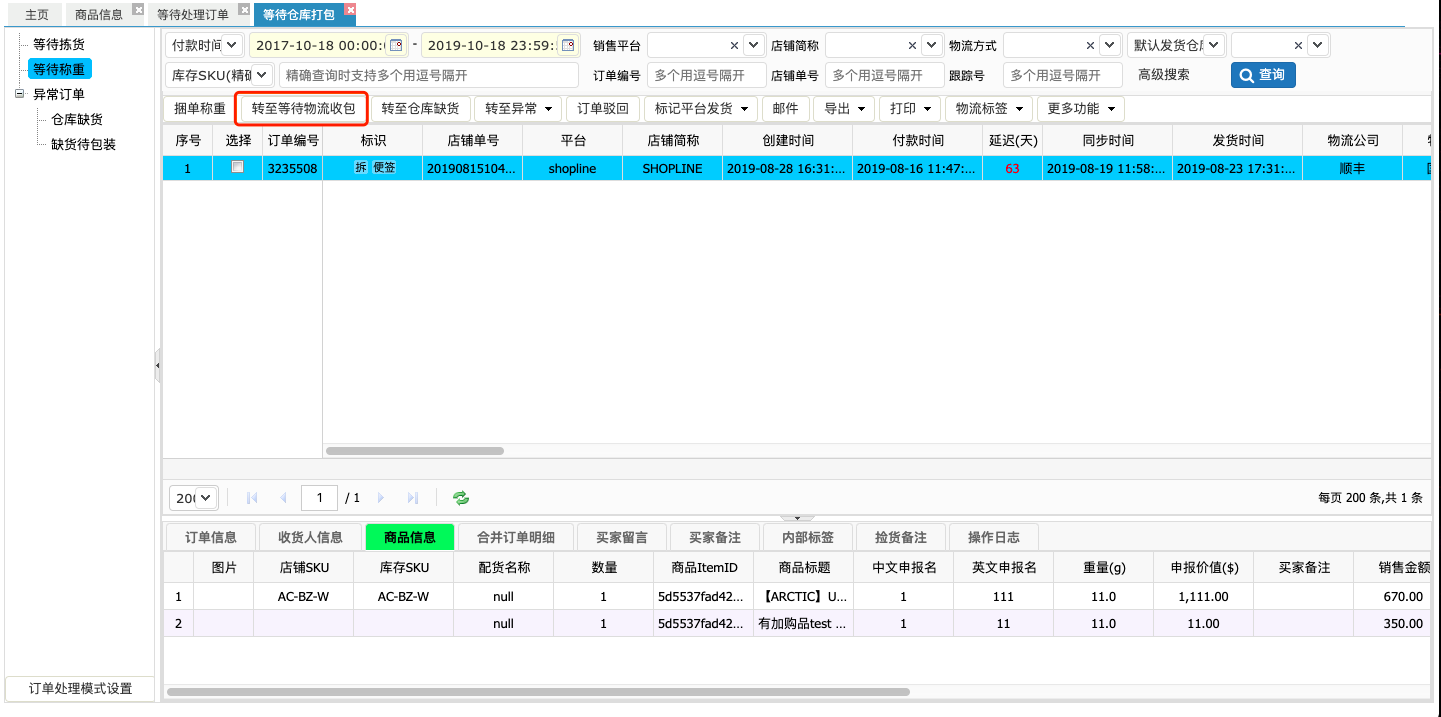Viewport: 1441px width, 717px height.
Task: Jump to first page arrow
Action: [252, 497]
